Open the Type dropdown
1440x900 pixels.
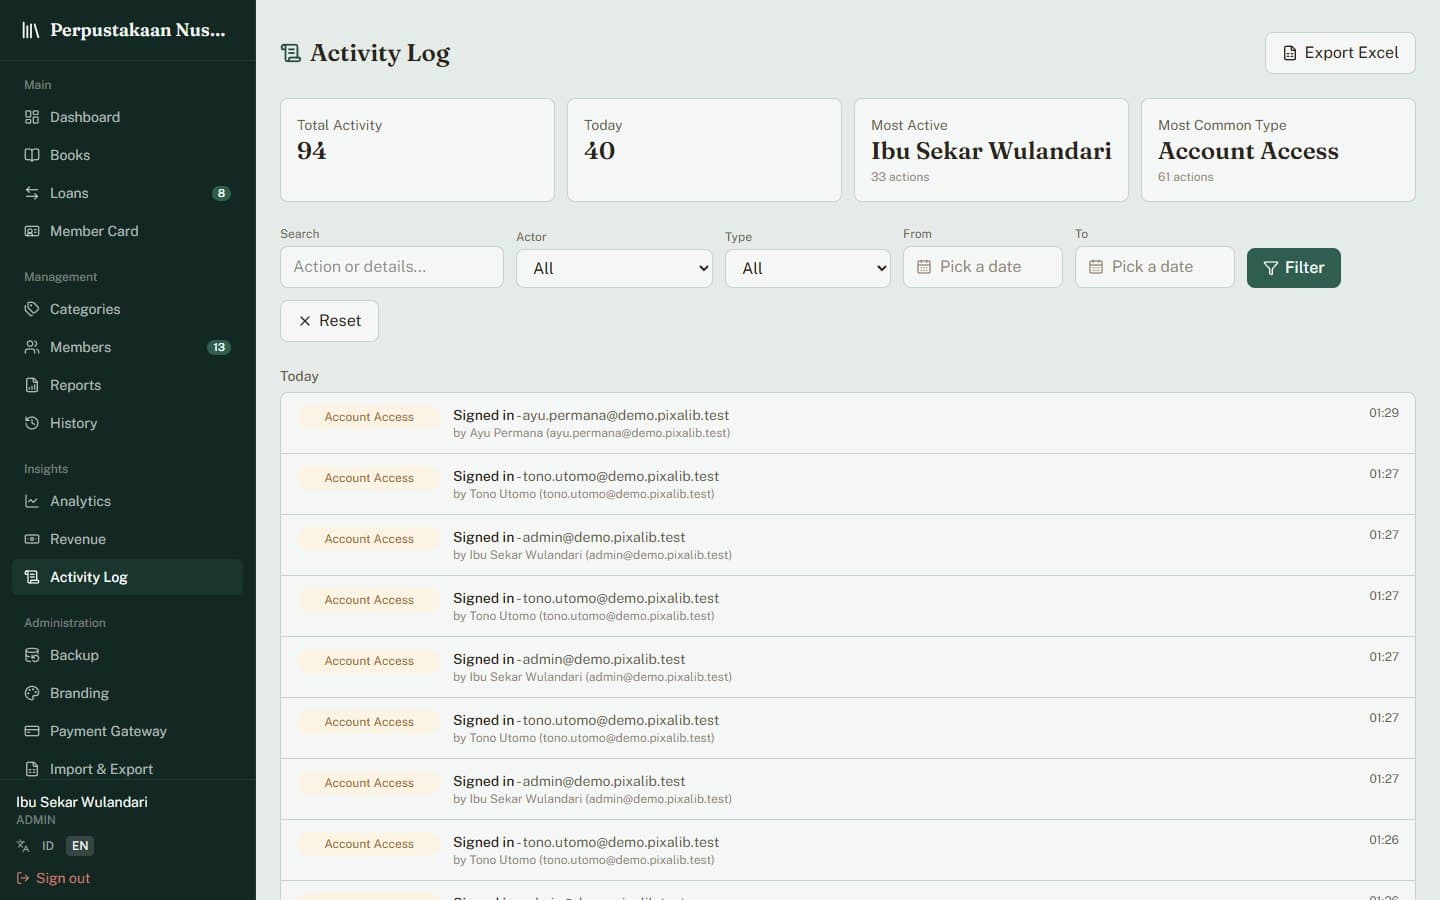(808, 268)
